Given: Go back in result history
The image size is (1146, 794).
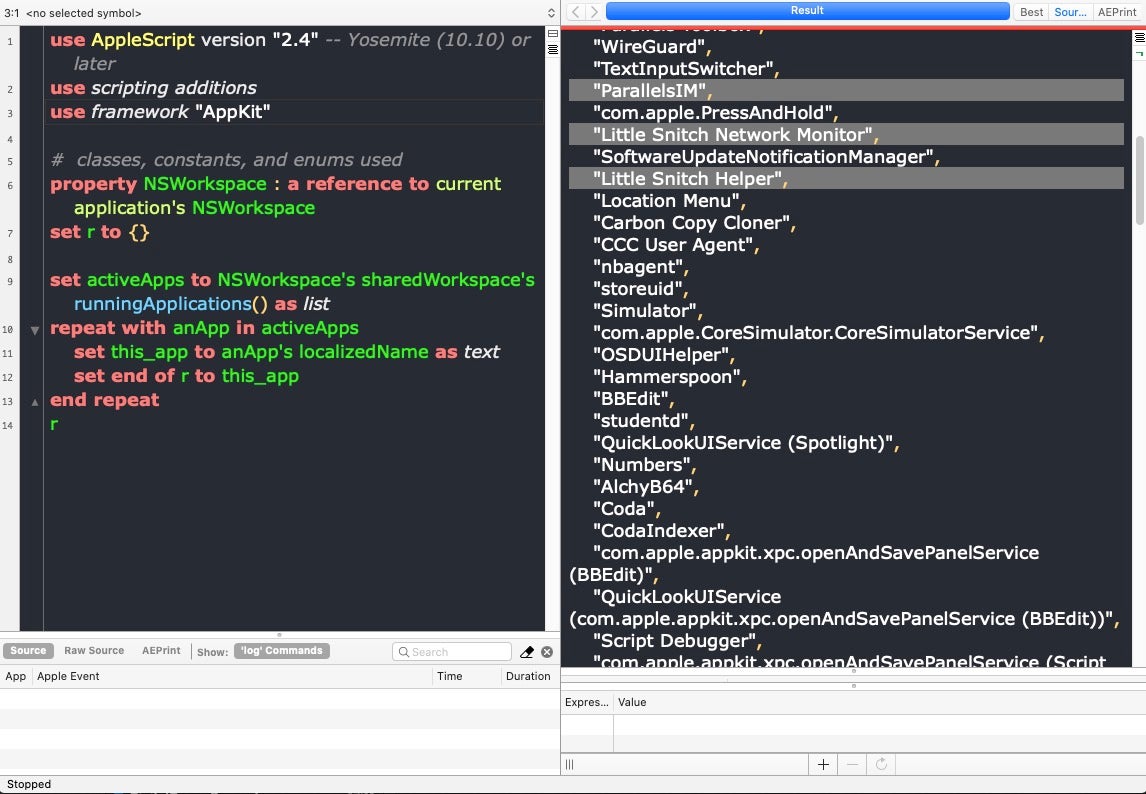Looking at the screenshot, I should pyautogui.click(x=576, y=12).
